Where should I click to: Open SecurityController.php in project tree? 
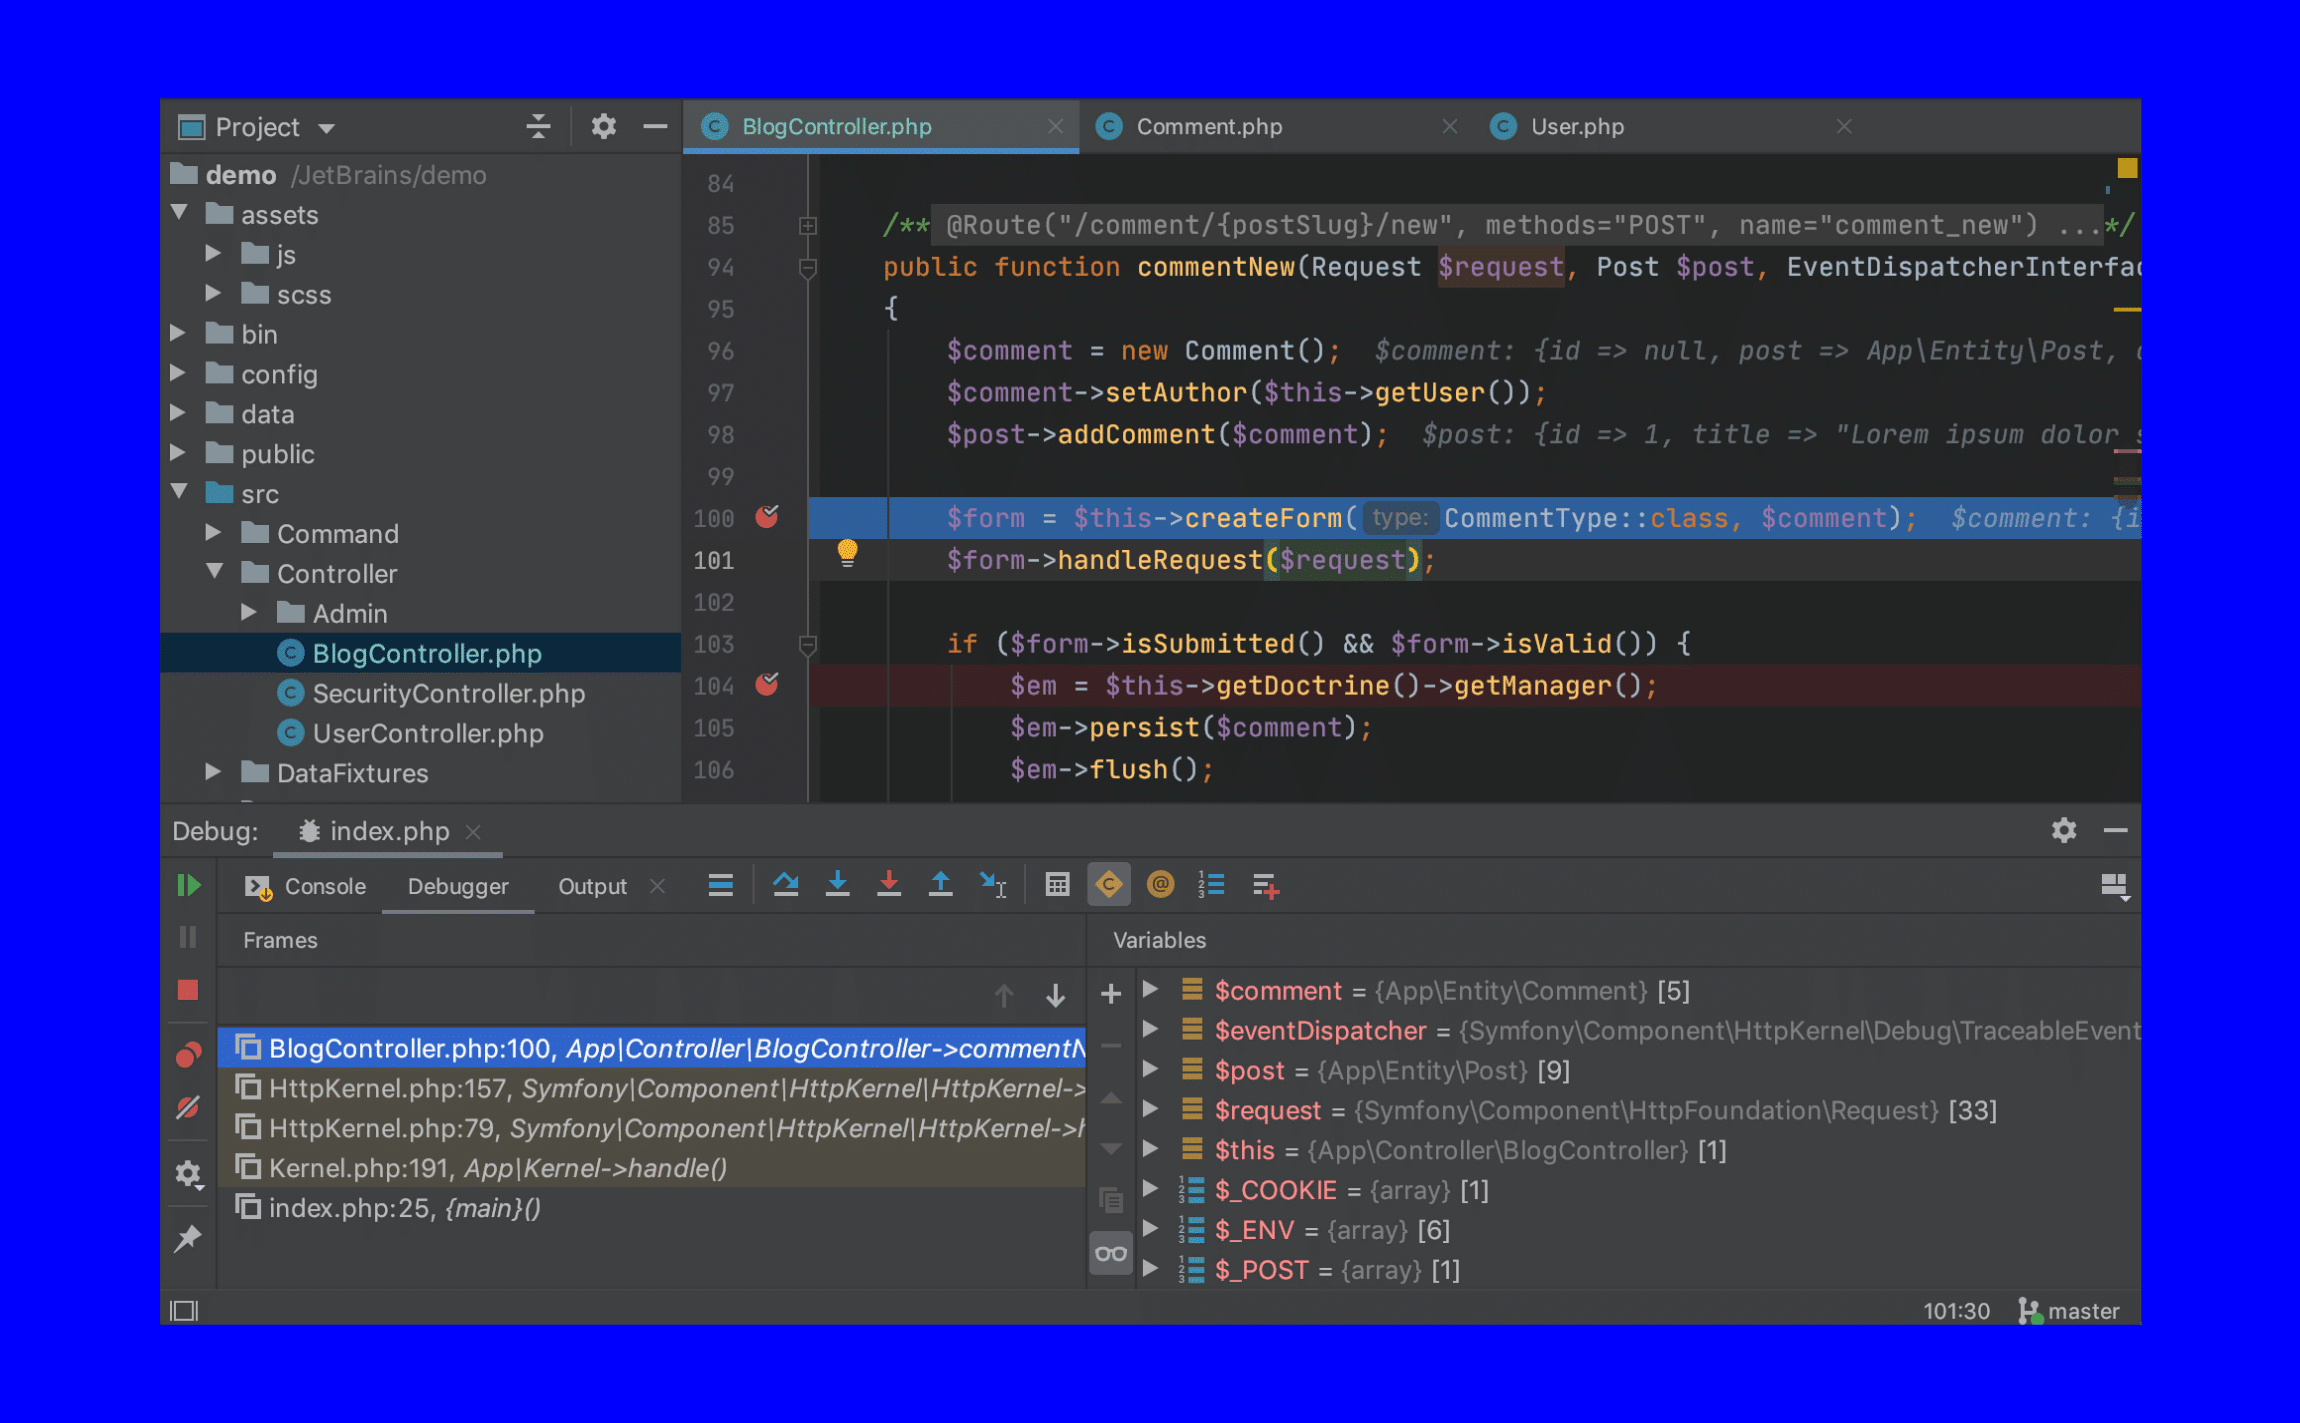(448, 693)
